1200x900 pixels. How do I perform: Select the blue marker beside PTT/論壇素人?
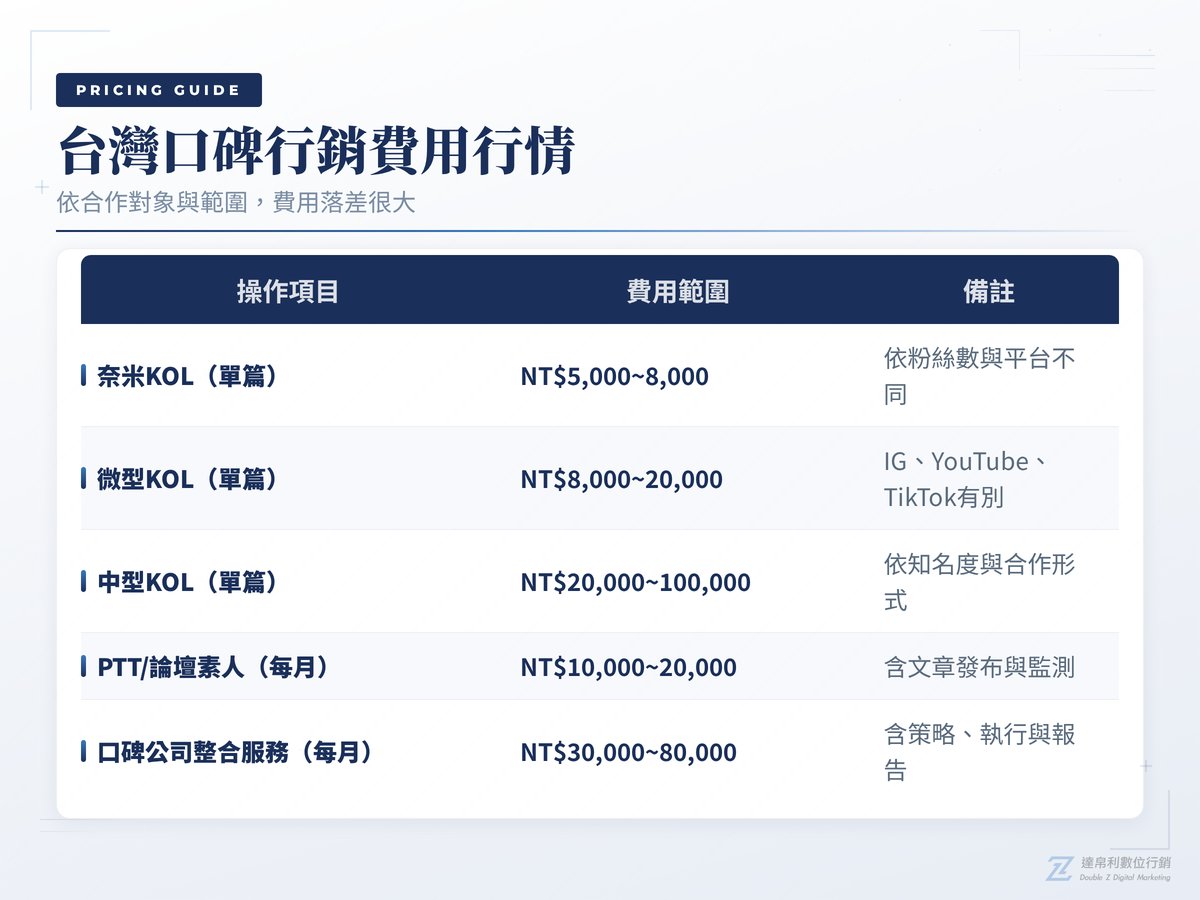tap(84, 667)
